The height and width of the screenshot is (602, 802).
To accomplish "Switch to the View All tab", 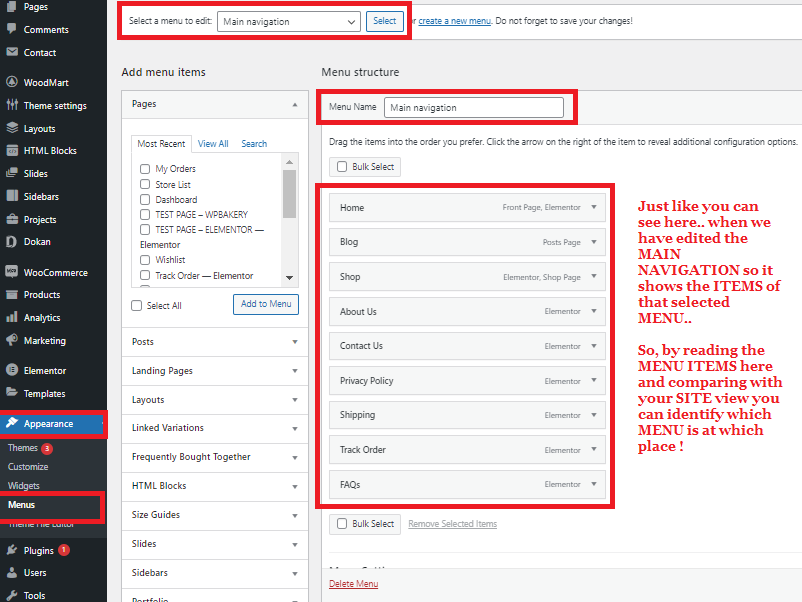I will (x=213, y=144).
